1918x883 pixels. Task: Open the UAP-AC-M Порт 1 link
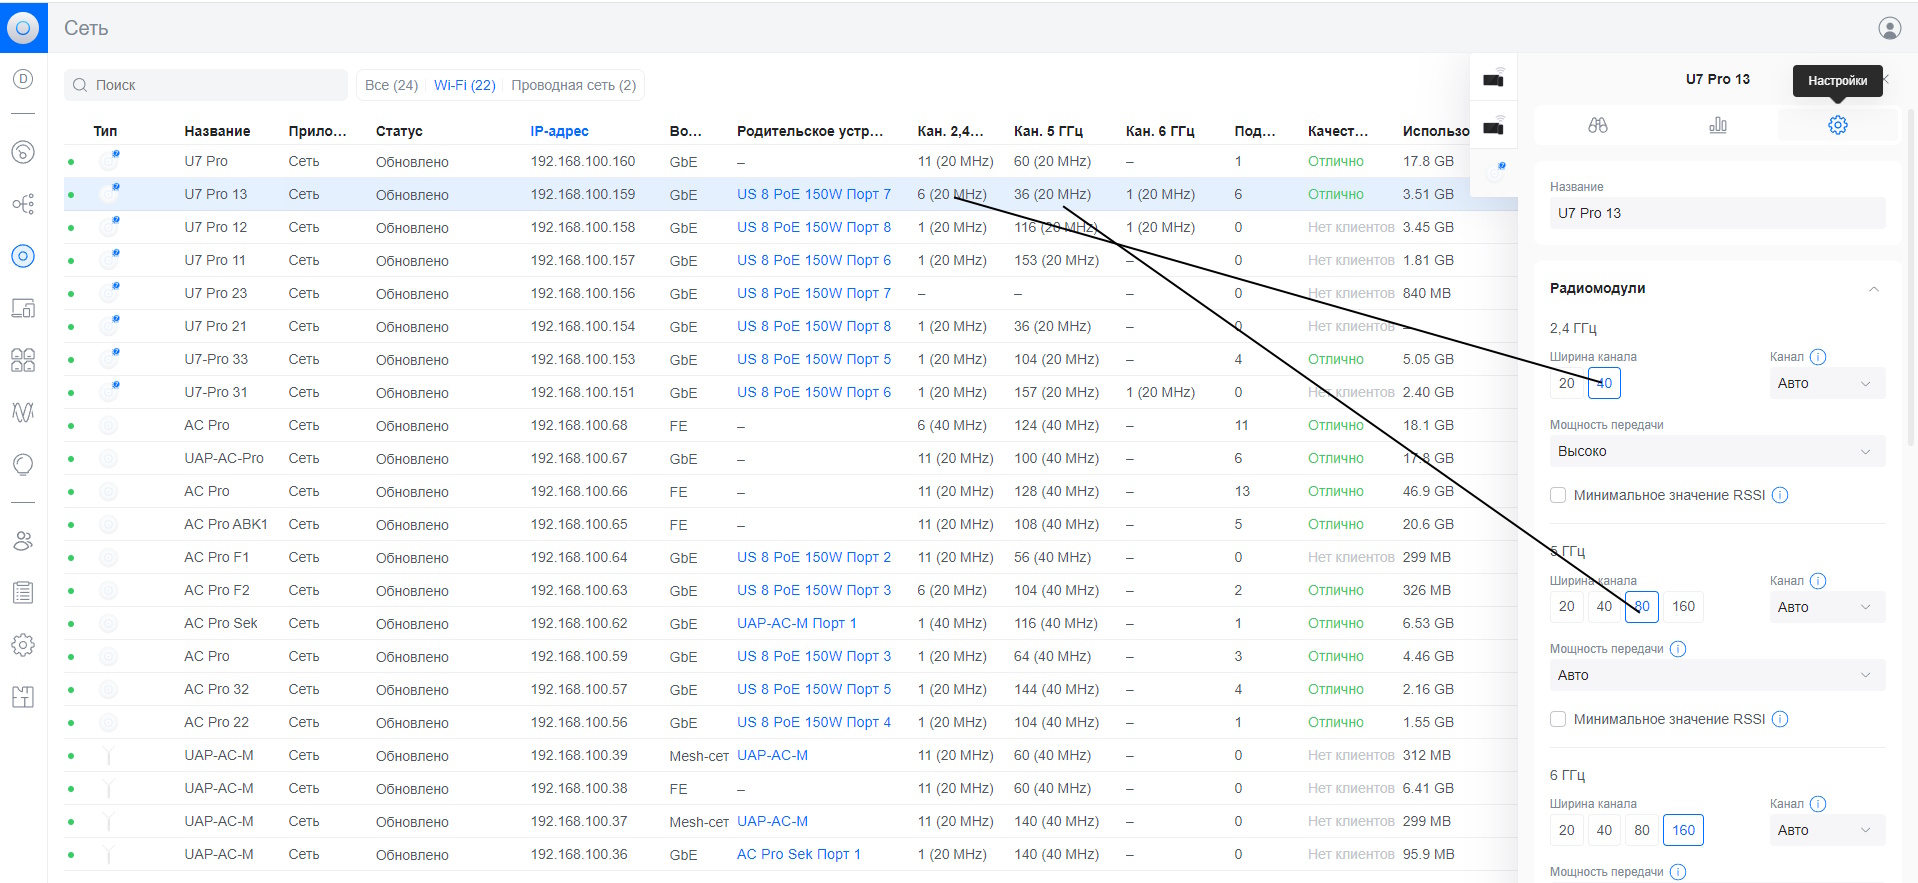click(797, 623)
